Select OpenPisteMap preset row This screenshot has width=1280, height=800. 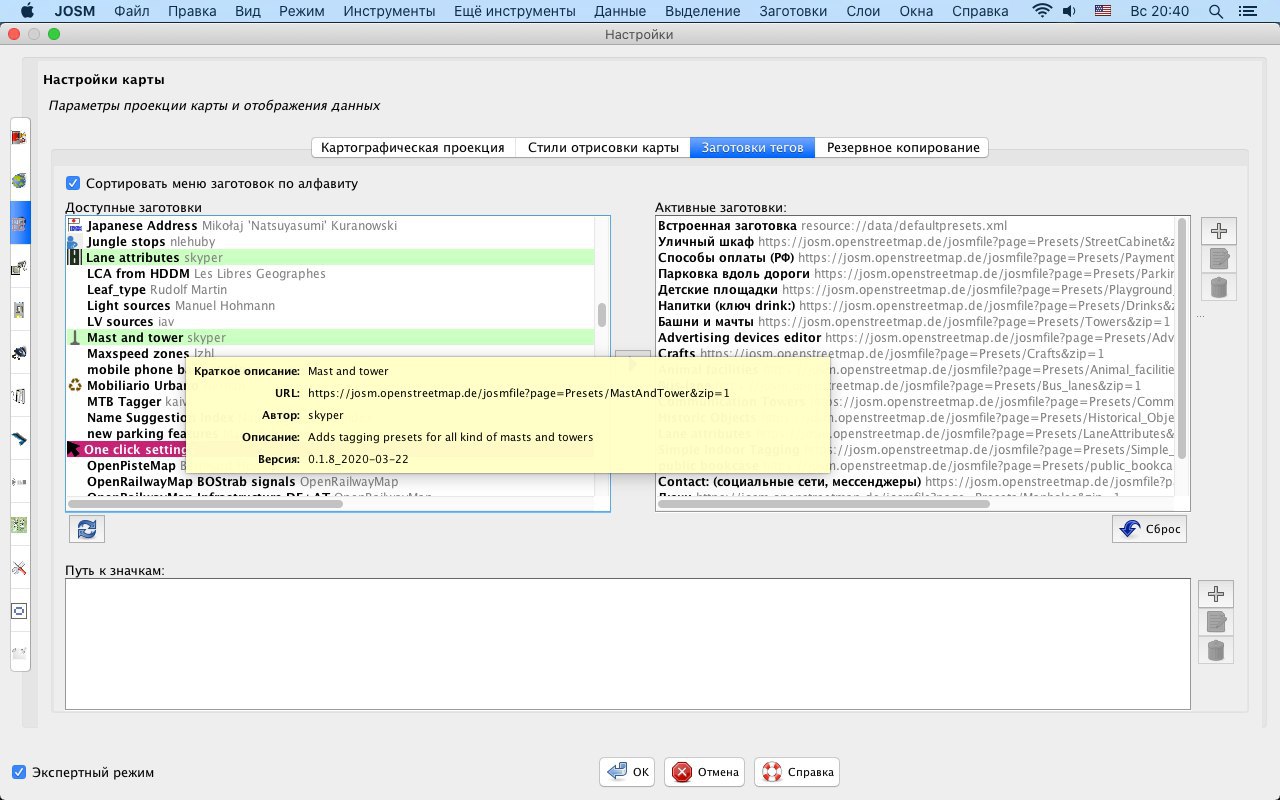tap(331, 466)
